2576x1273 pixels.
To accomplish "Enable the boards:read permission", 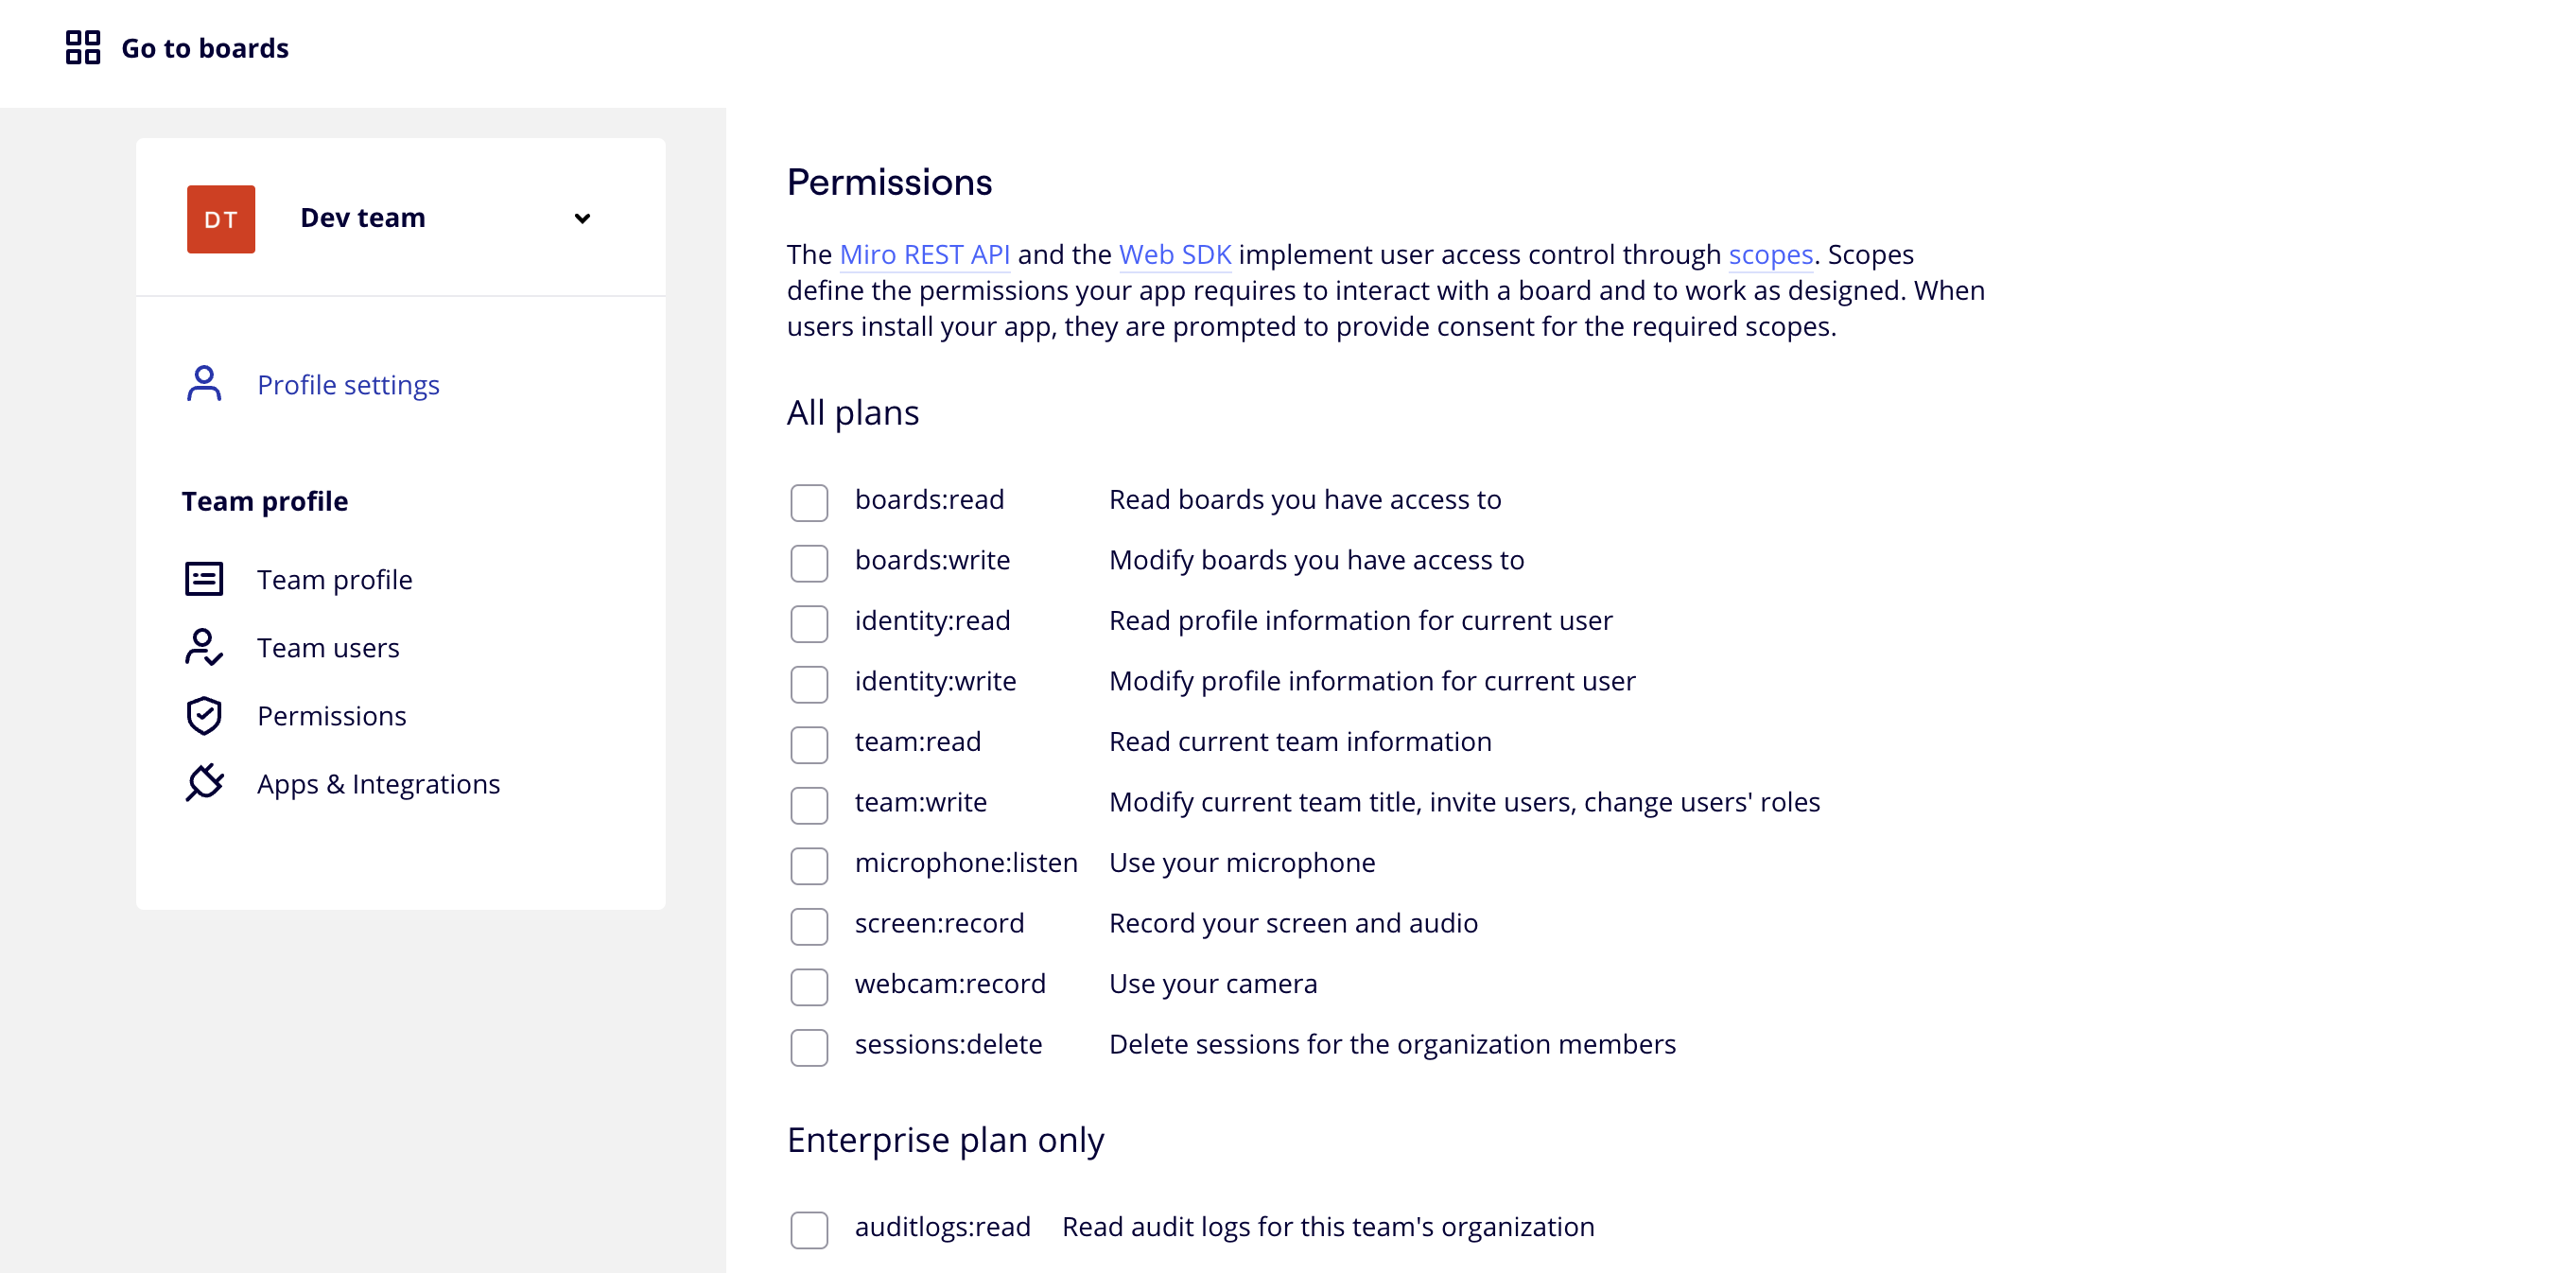I will (x=809, y=503).
